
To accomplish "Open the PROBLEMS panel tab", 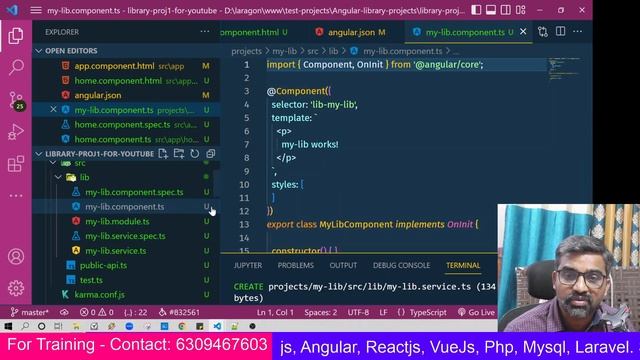I will (x=296, y=265).
